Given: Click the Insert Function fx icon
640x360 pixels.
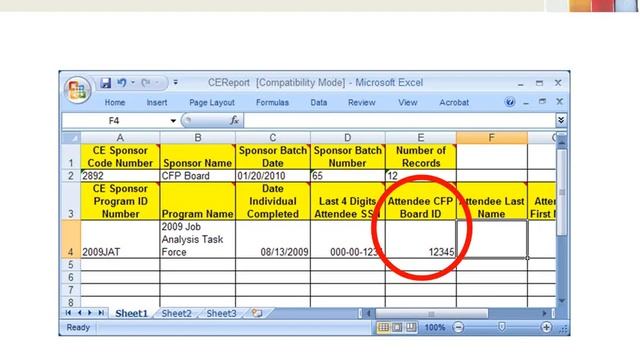Looking at the screenshot, I should pyautogui.click(x=234, y=120).
